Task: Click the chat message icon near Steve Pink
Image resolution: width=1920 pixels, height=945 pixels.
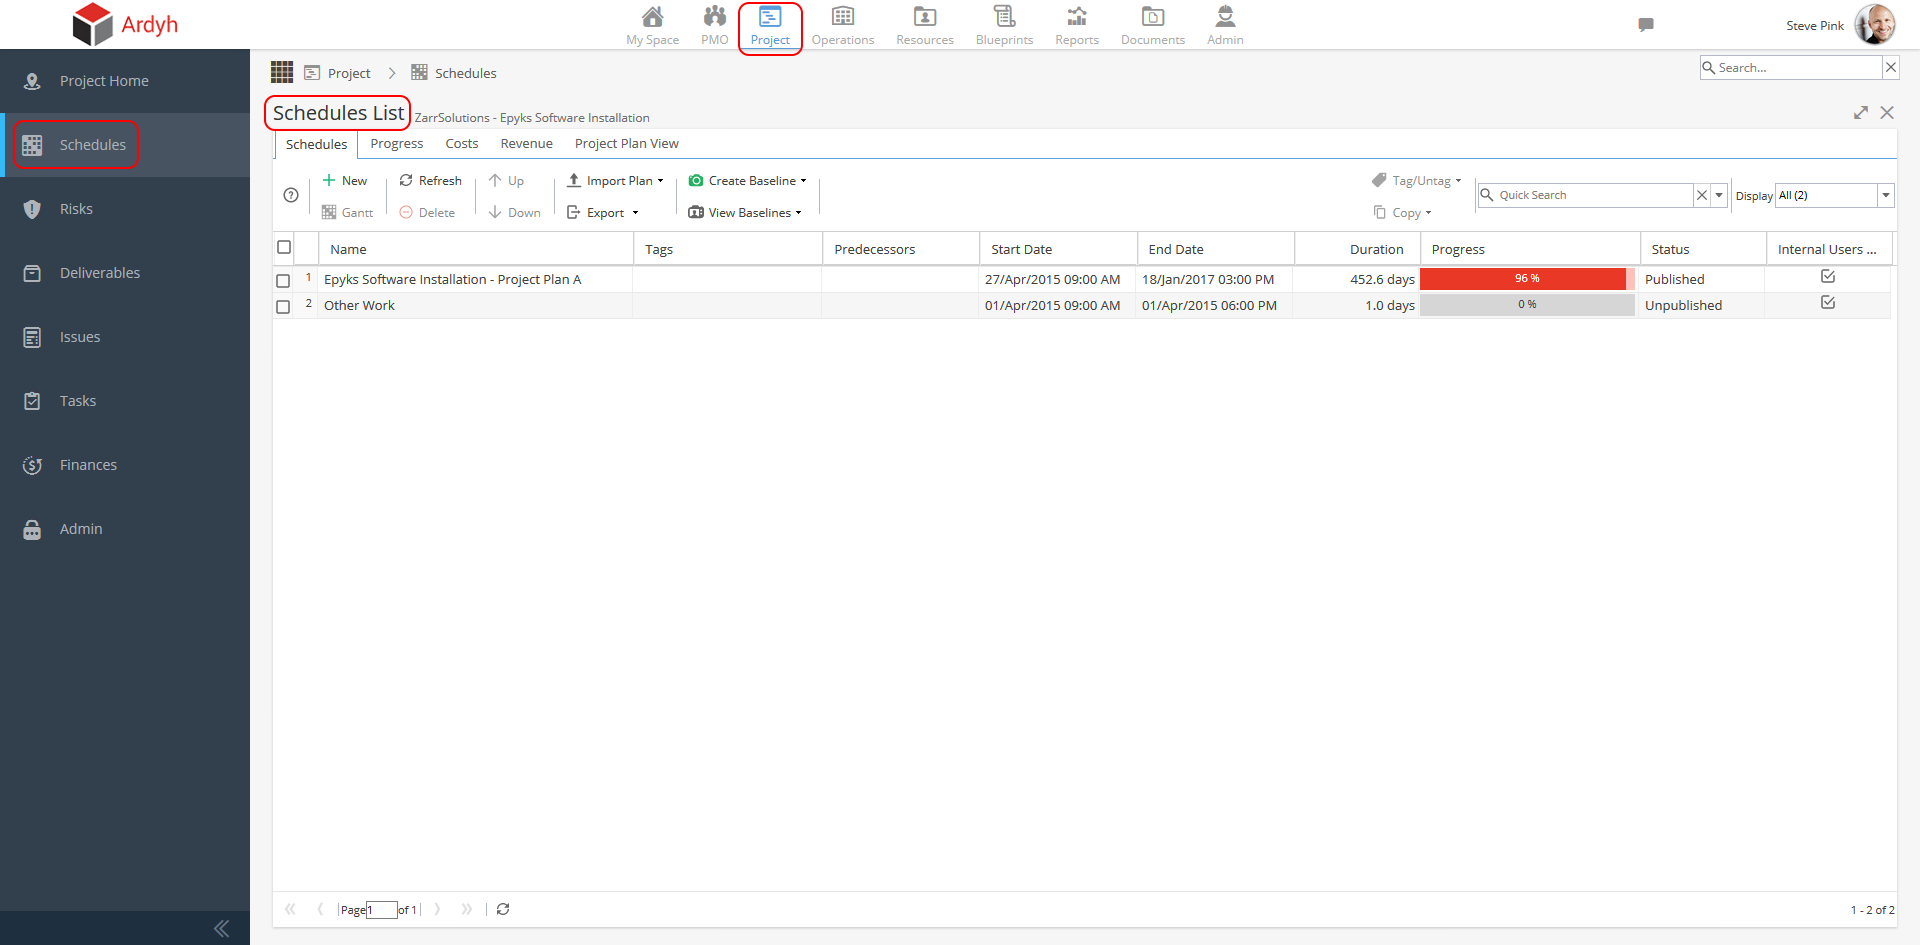Action: click(x=1646, y=25)
